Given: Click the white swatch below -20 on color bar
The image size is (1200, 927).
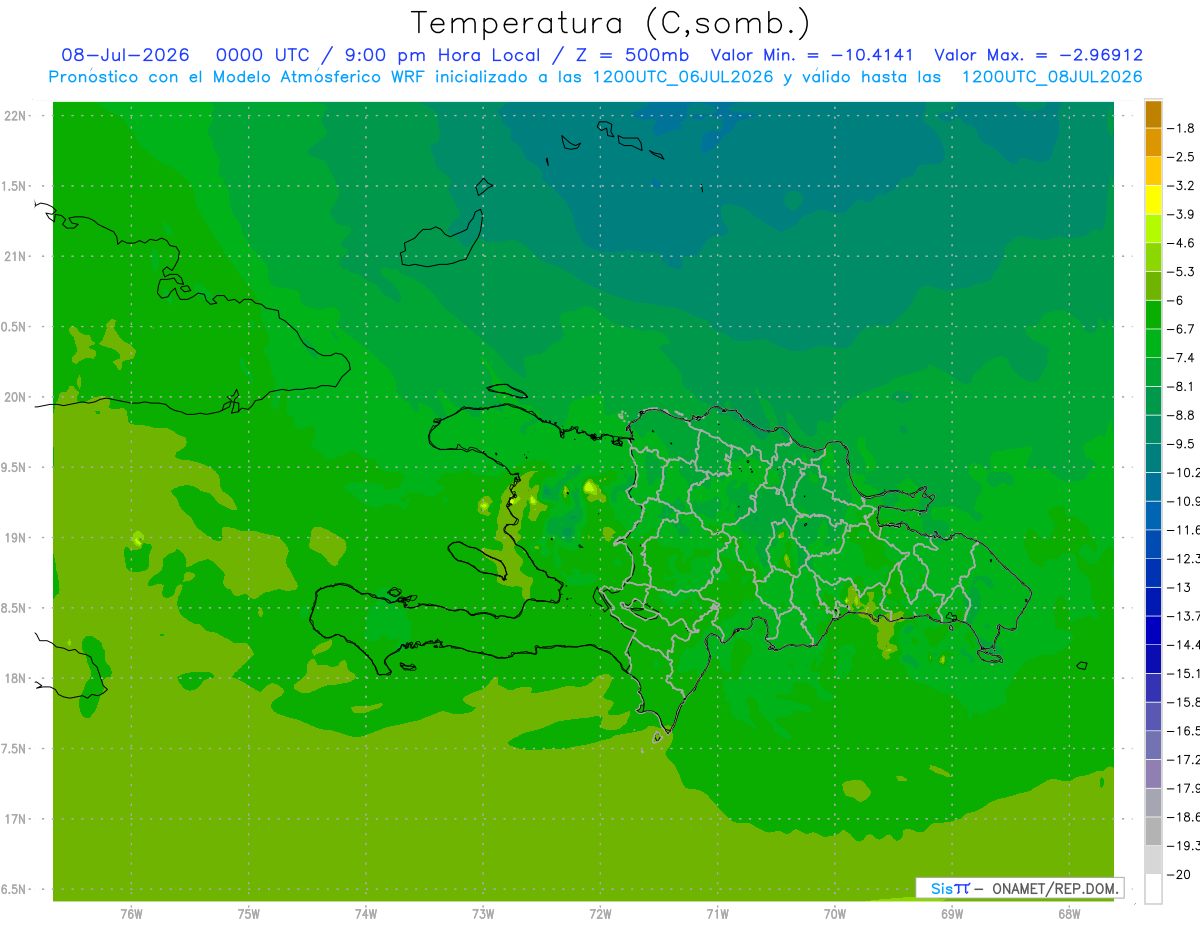Looking at the screenshot, I should [1153, 888].
